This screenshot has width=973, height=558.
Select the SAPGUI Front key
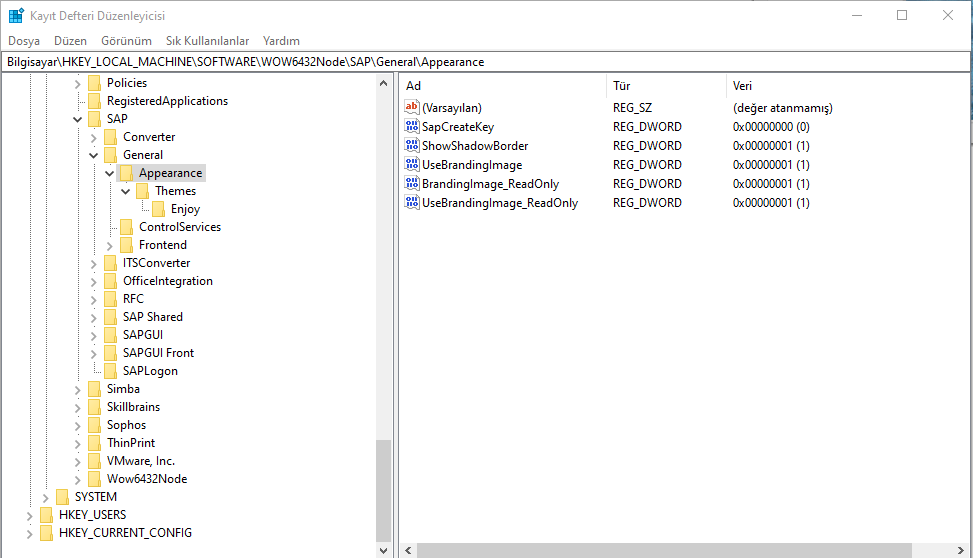coord(158,353)
